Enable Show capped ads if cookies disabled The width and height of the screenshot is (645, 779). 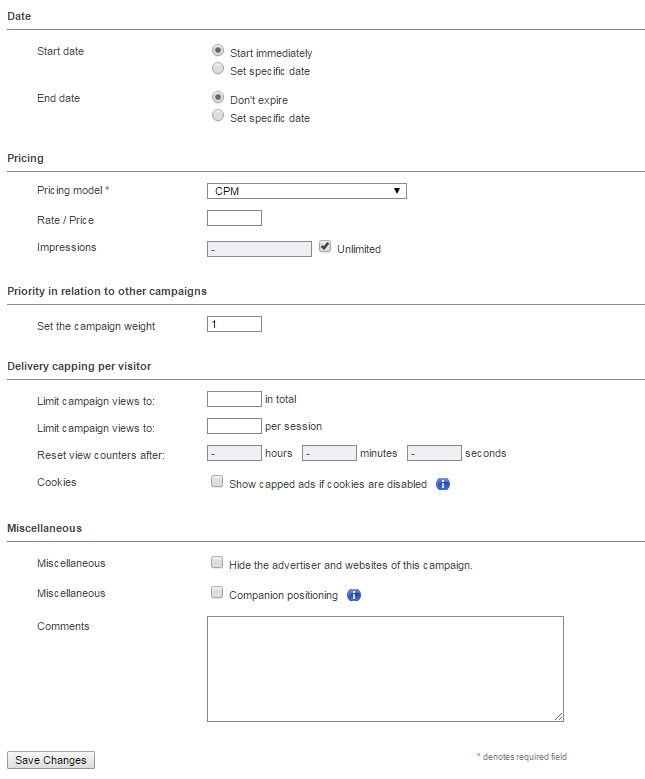point(217,481)
